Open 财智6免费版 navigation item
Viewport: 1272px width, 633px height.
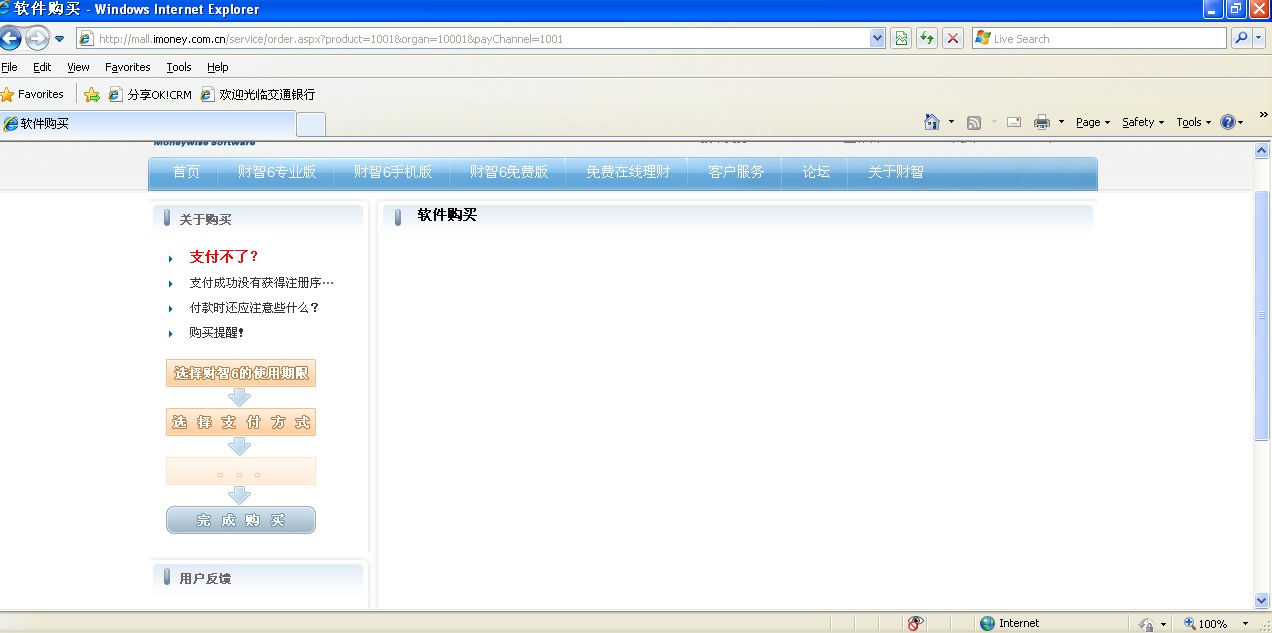[x=509, y=172]
